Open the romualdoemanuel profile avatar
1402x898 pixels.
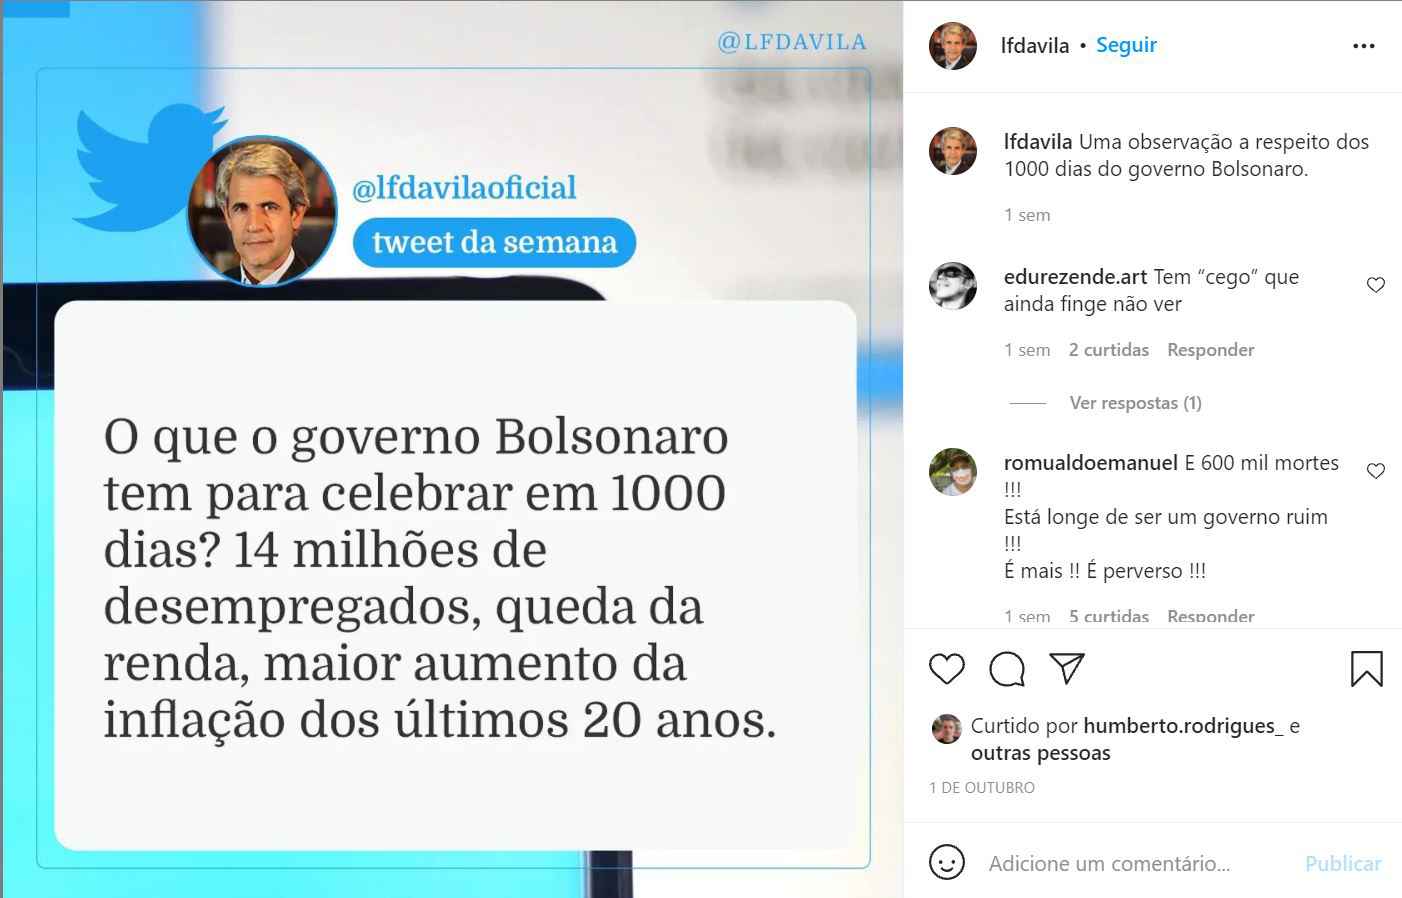(952, 472)
